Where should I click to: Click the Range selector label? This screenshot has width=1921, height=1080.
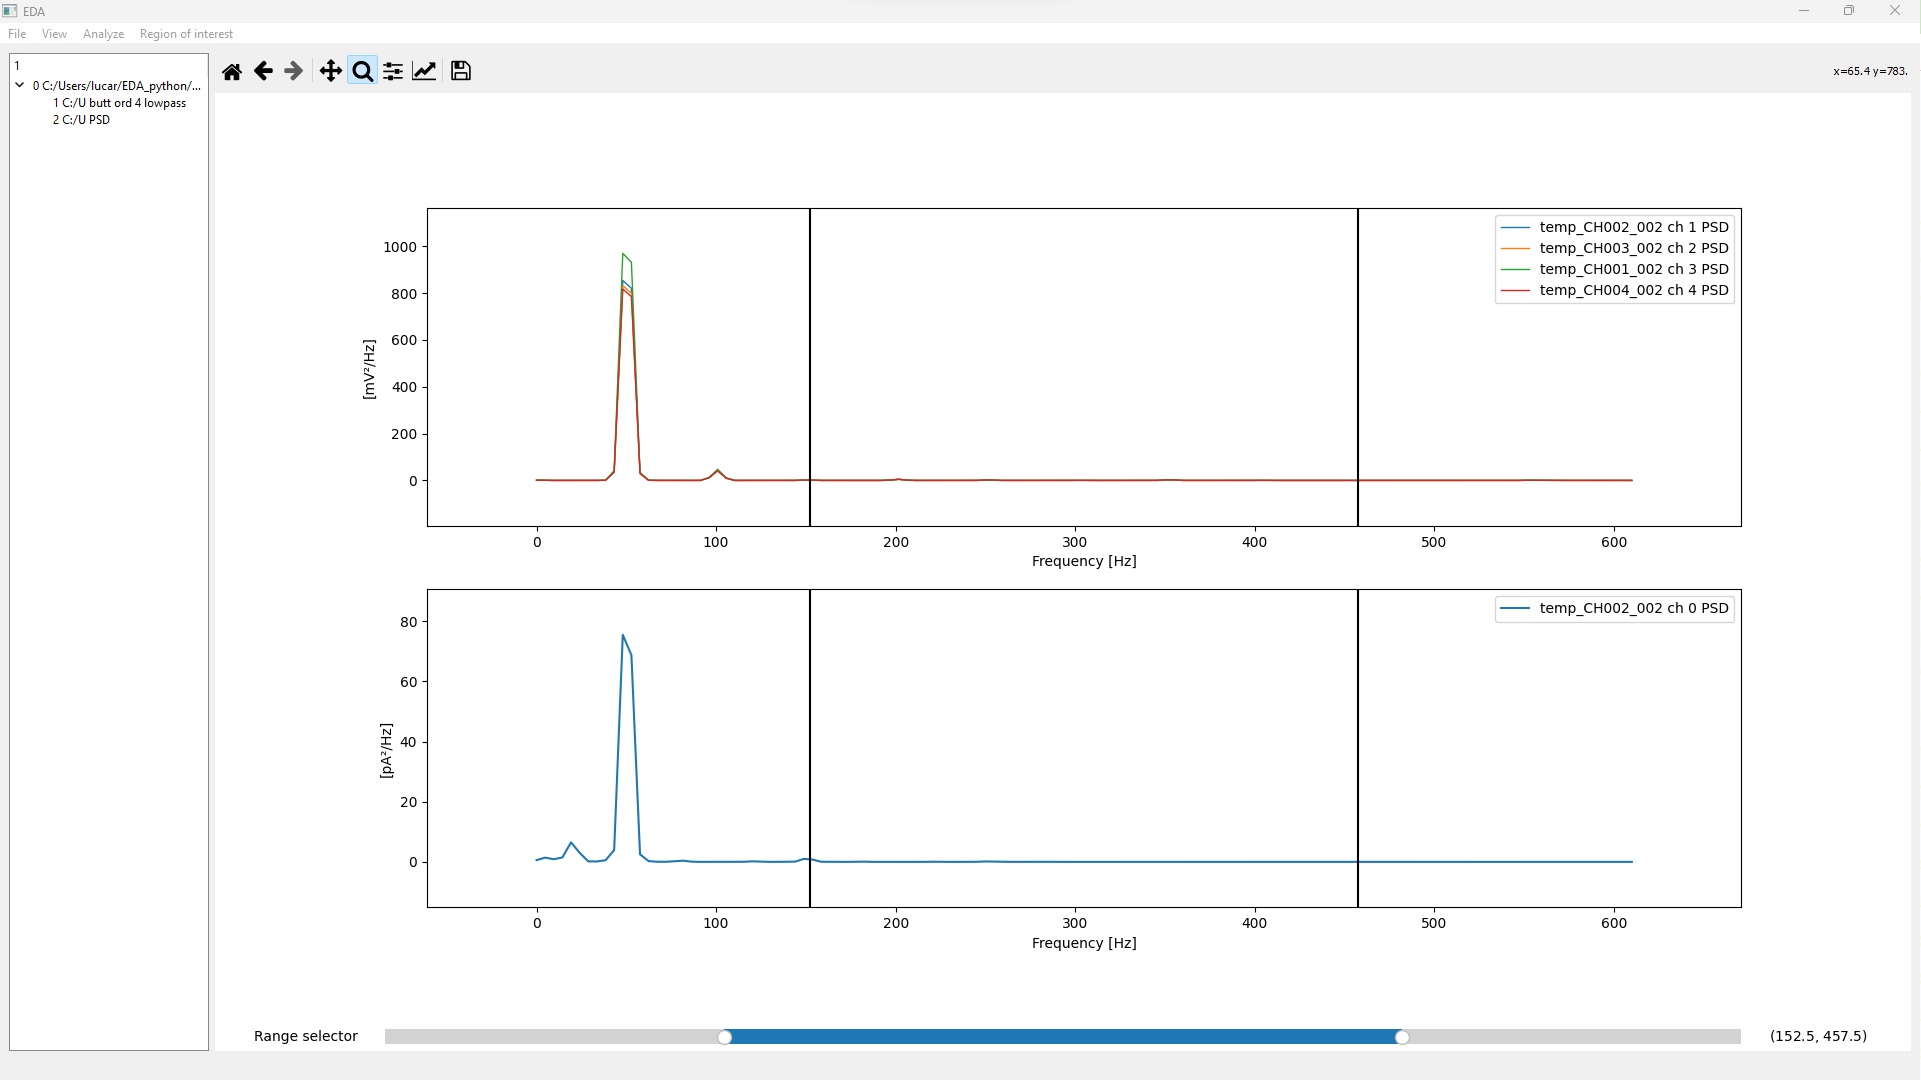[306, 1036]
